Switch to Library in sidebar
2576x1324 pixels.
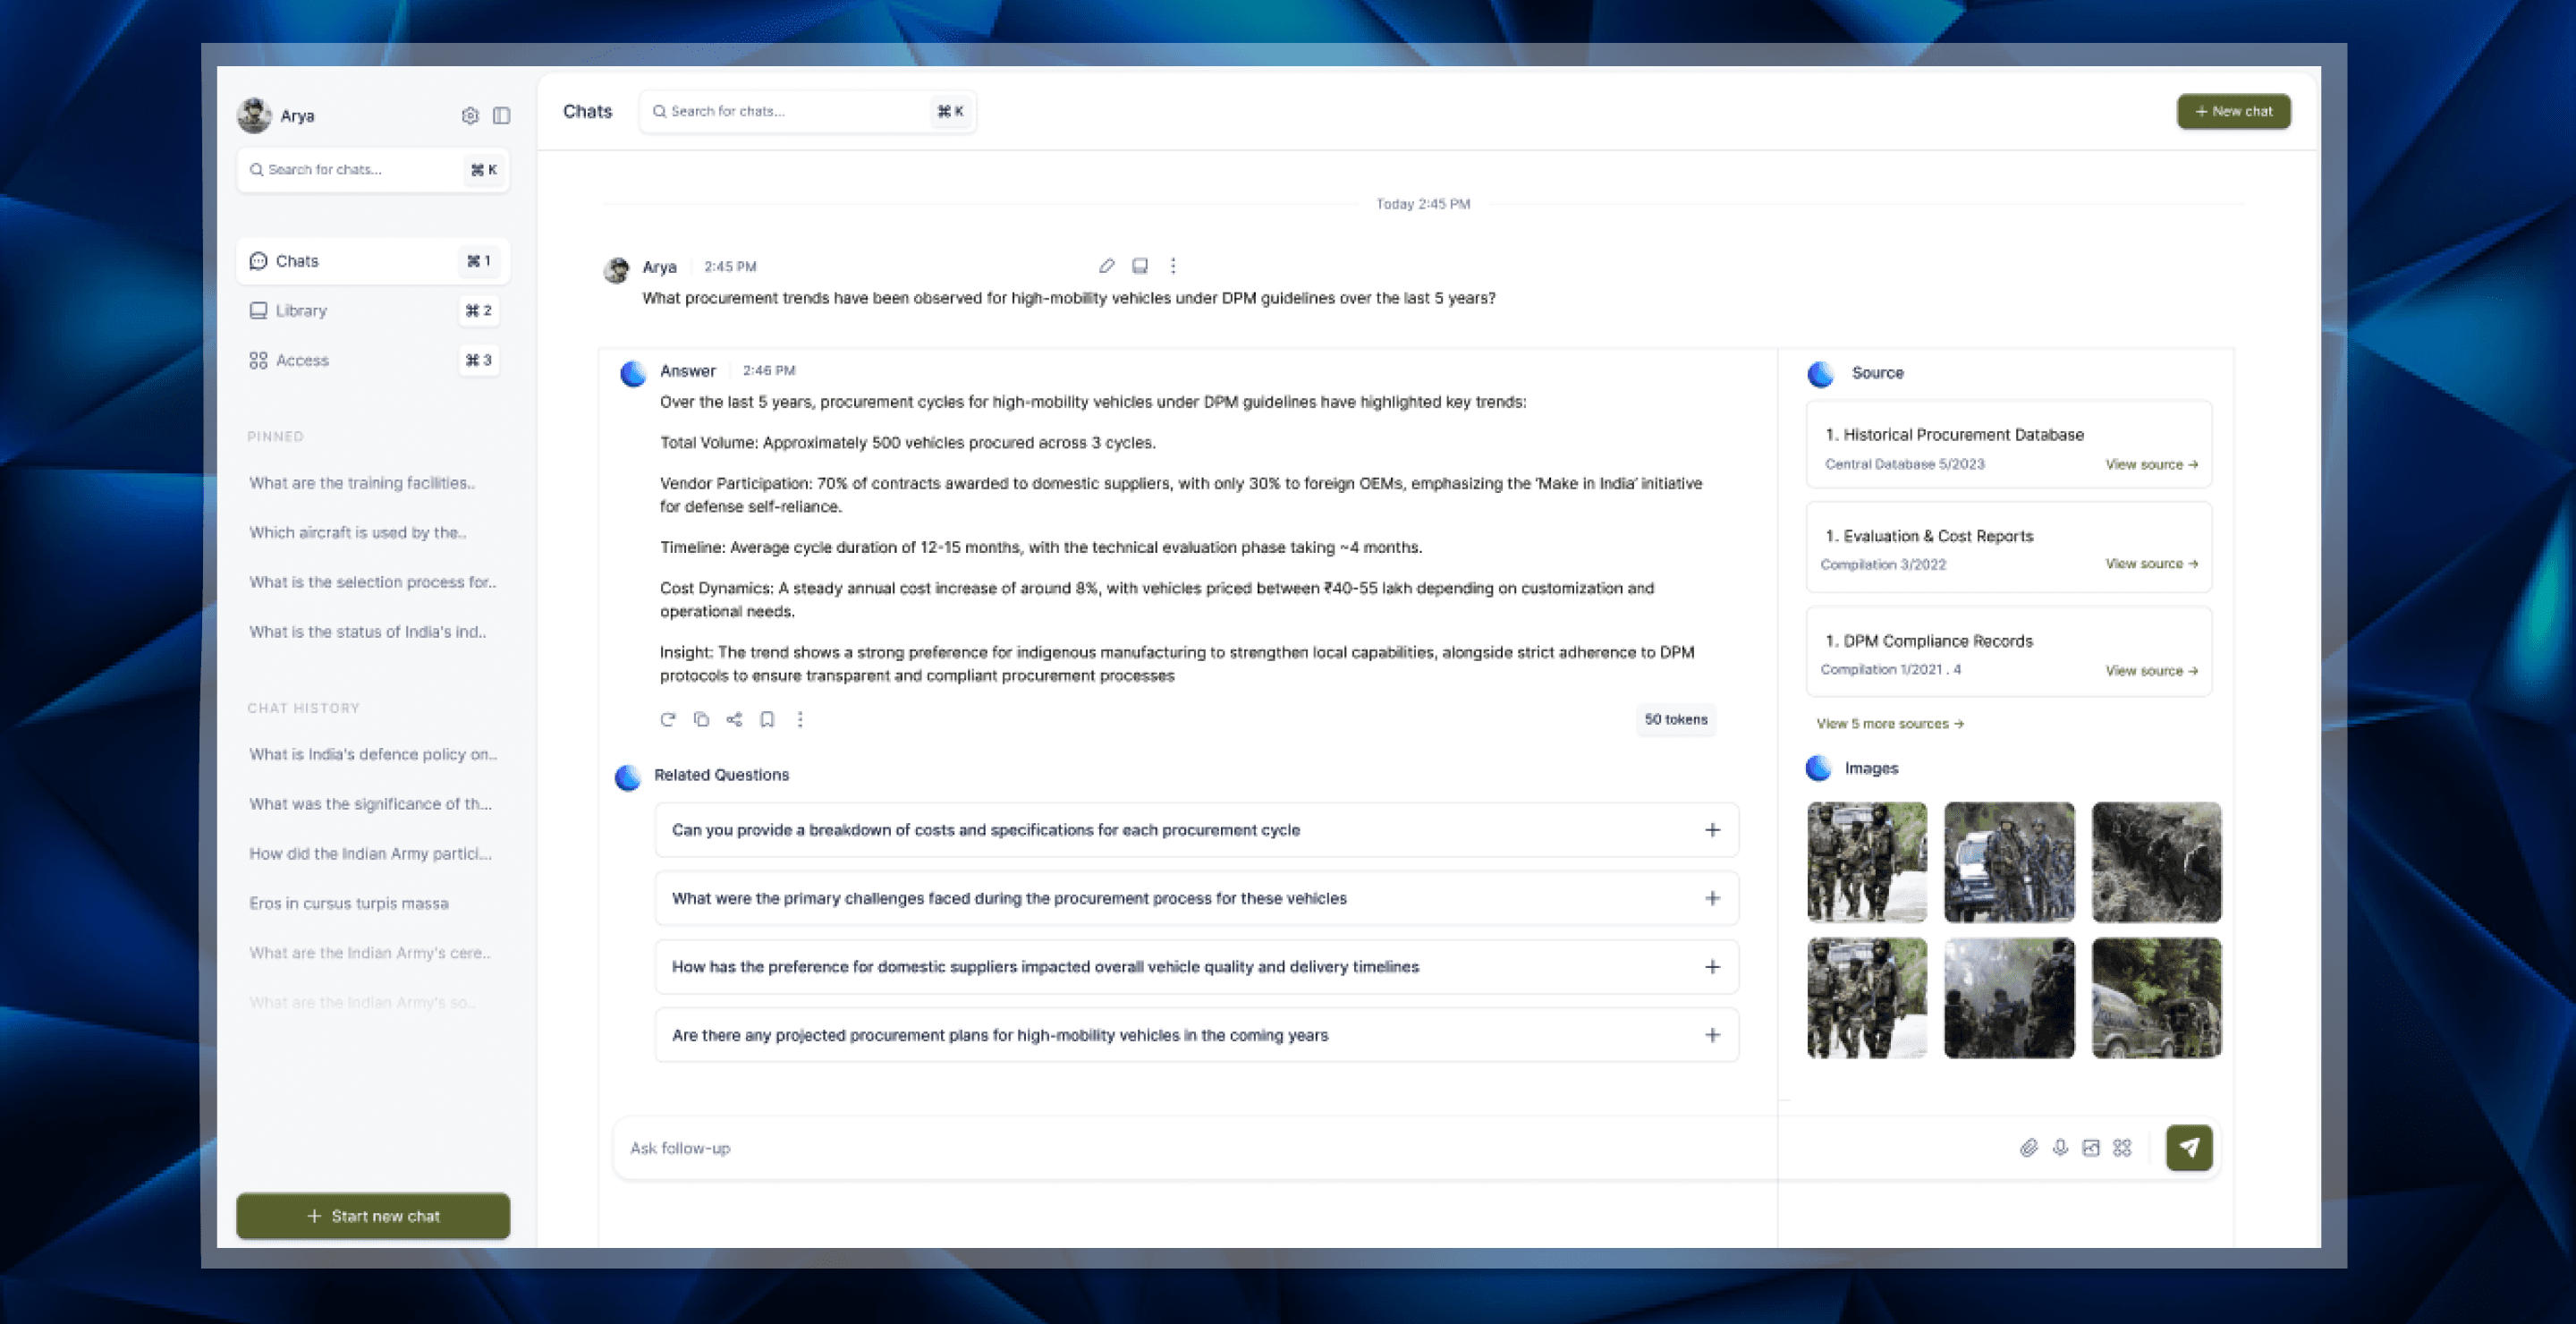(x=301, y=311)
